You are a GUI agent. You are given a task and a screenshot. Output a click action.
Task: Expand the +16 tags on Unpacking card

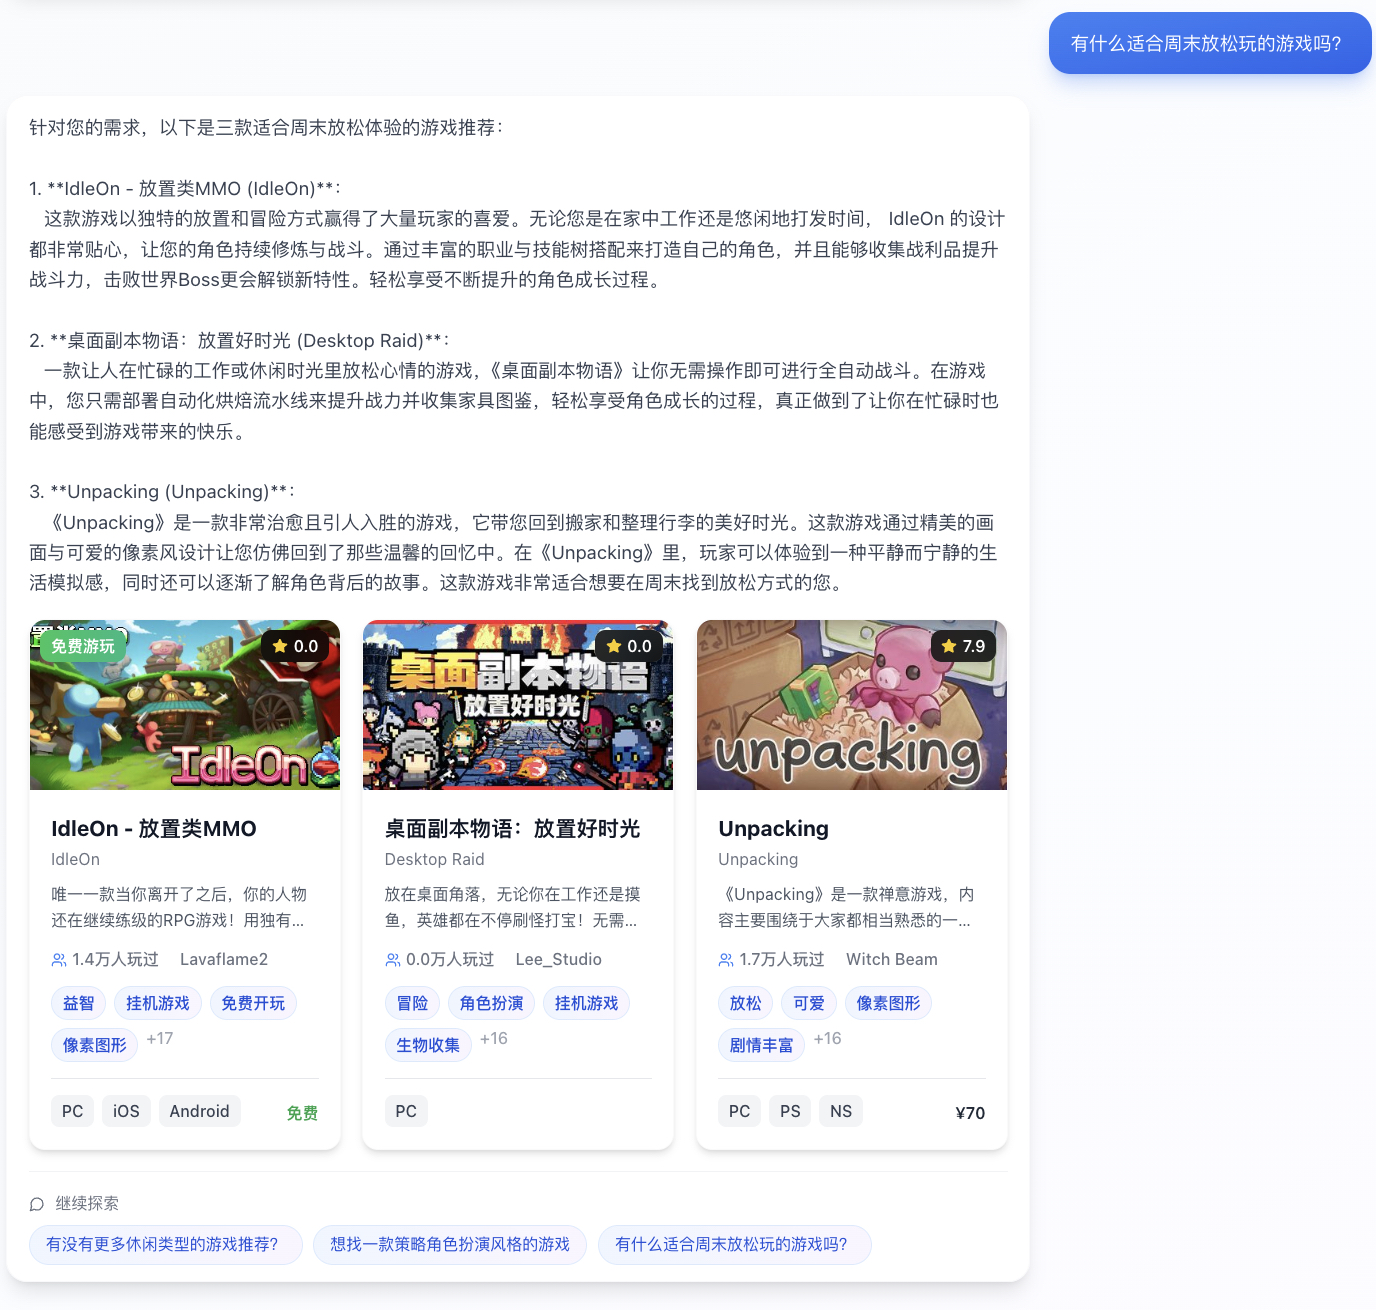tap(827, 1039)
